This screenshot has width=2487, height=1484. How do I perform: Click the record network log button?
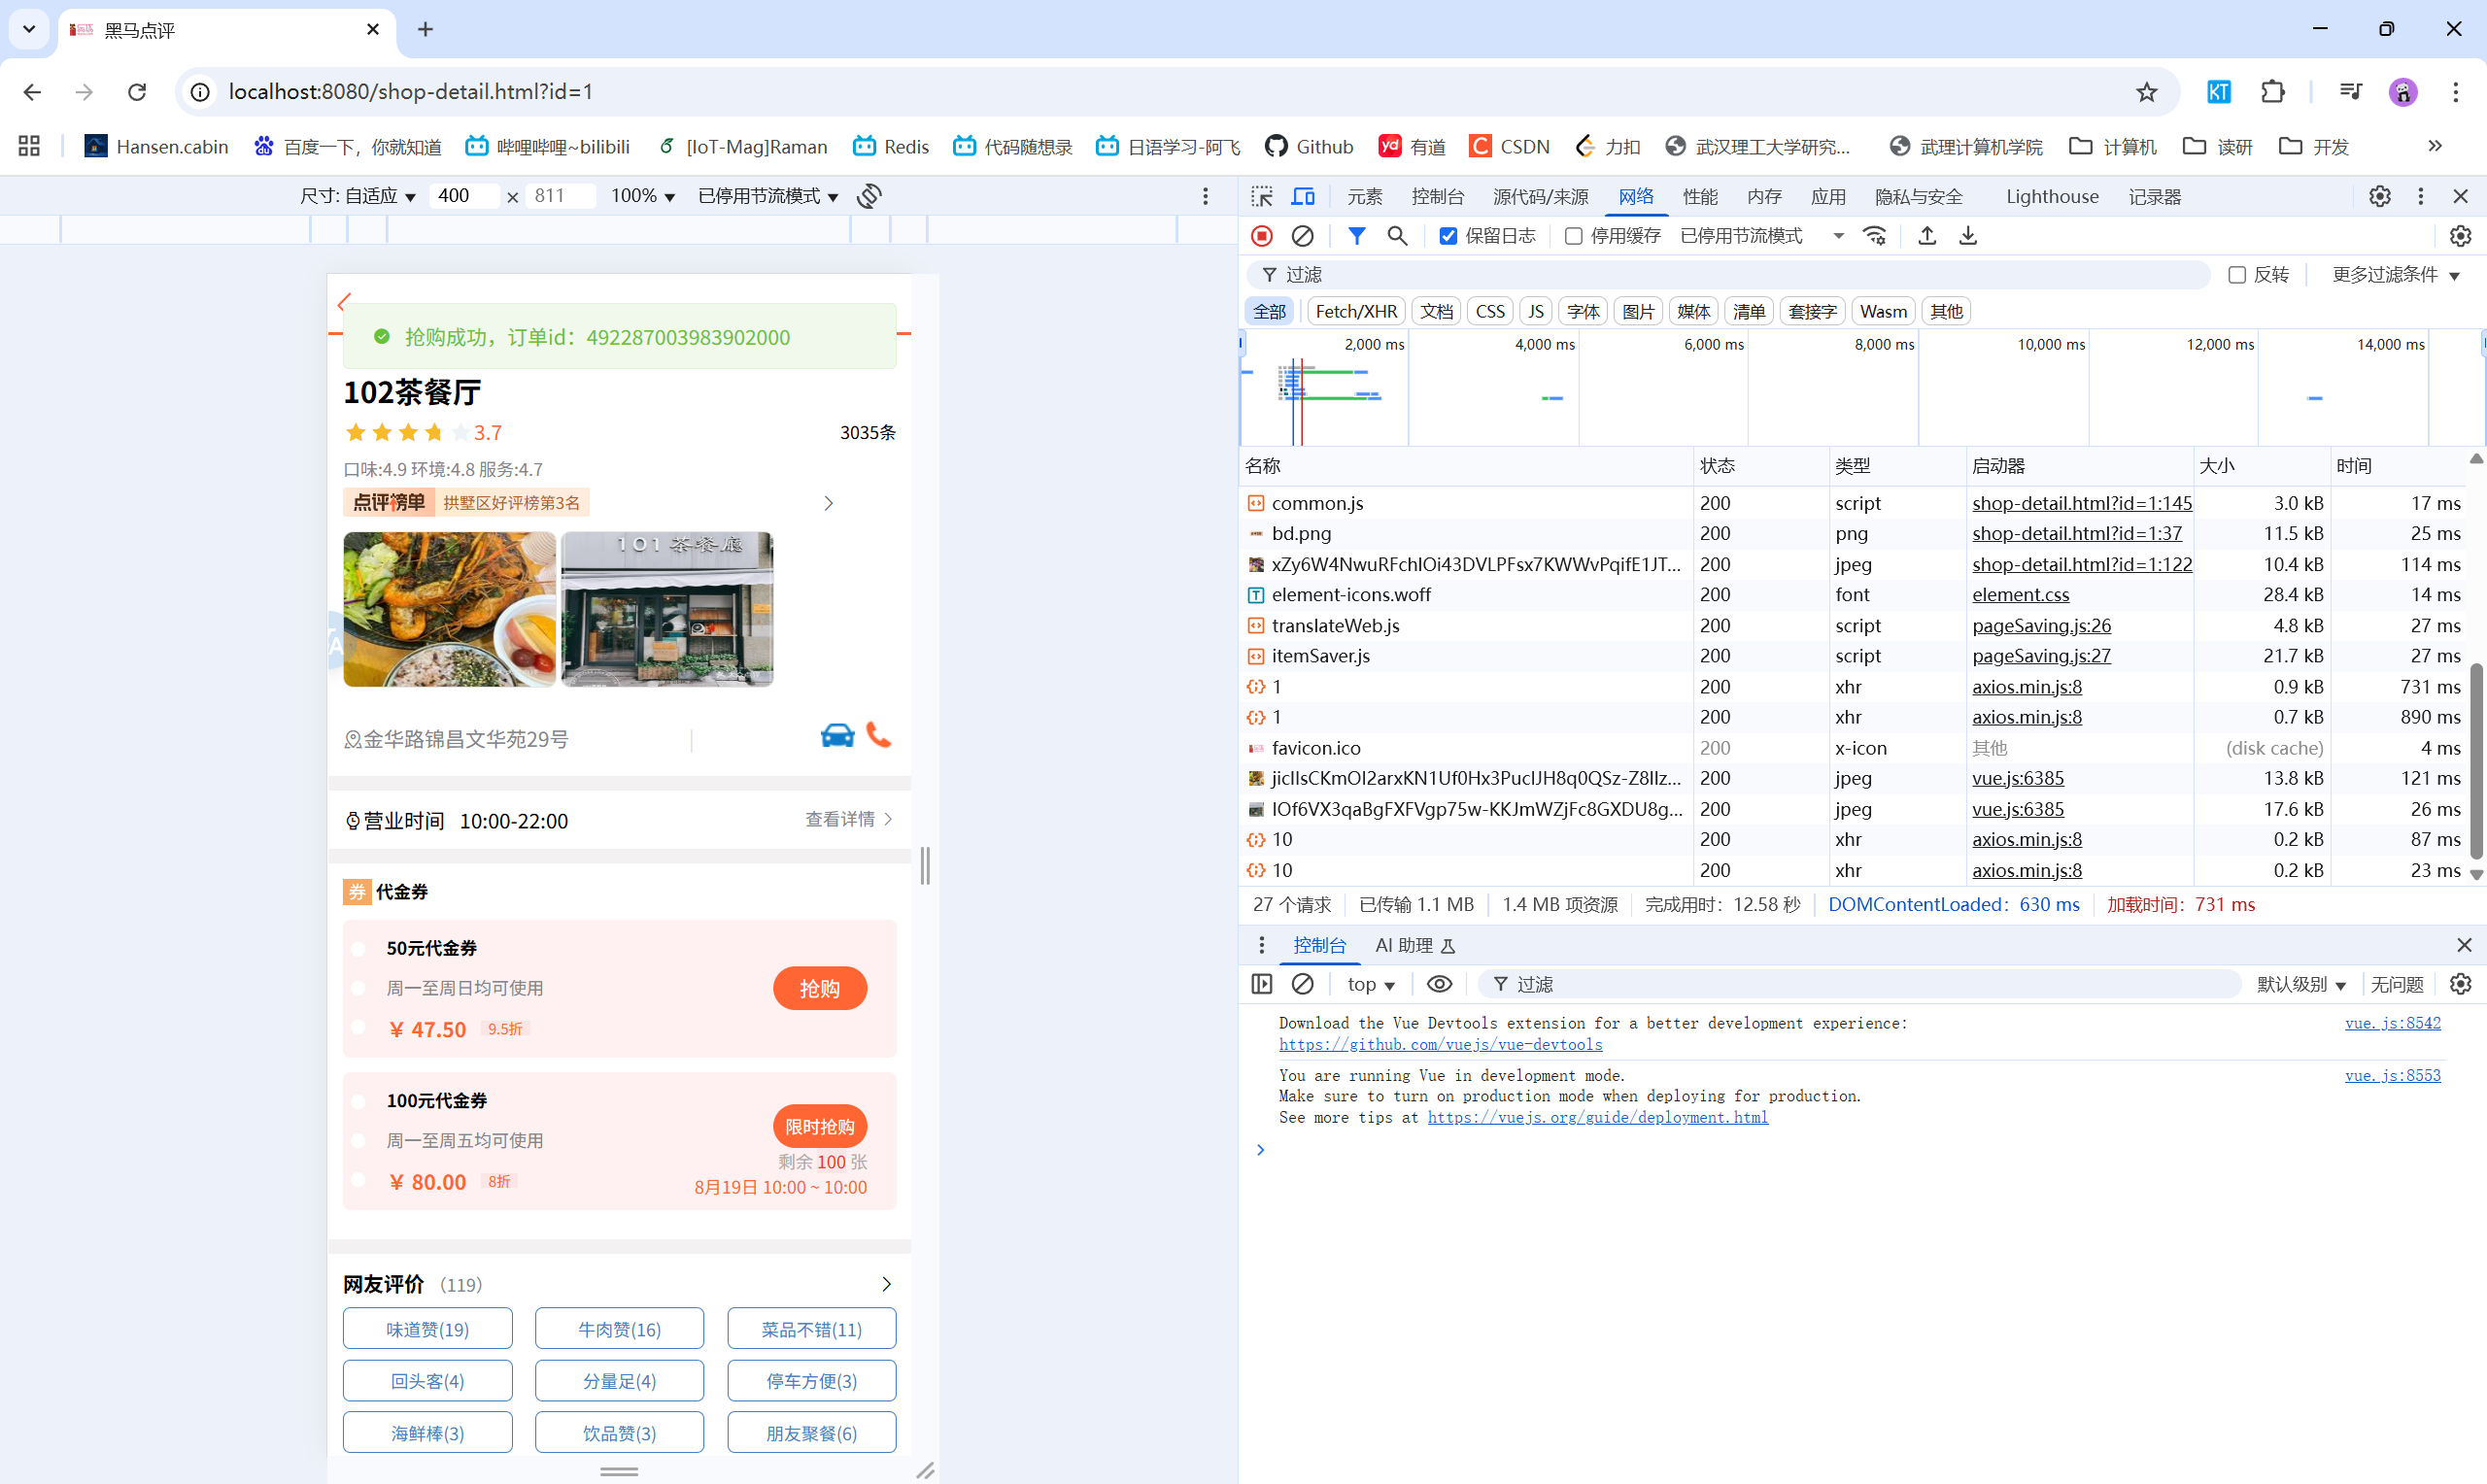1261,236
